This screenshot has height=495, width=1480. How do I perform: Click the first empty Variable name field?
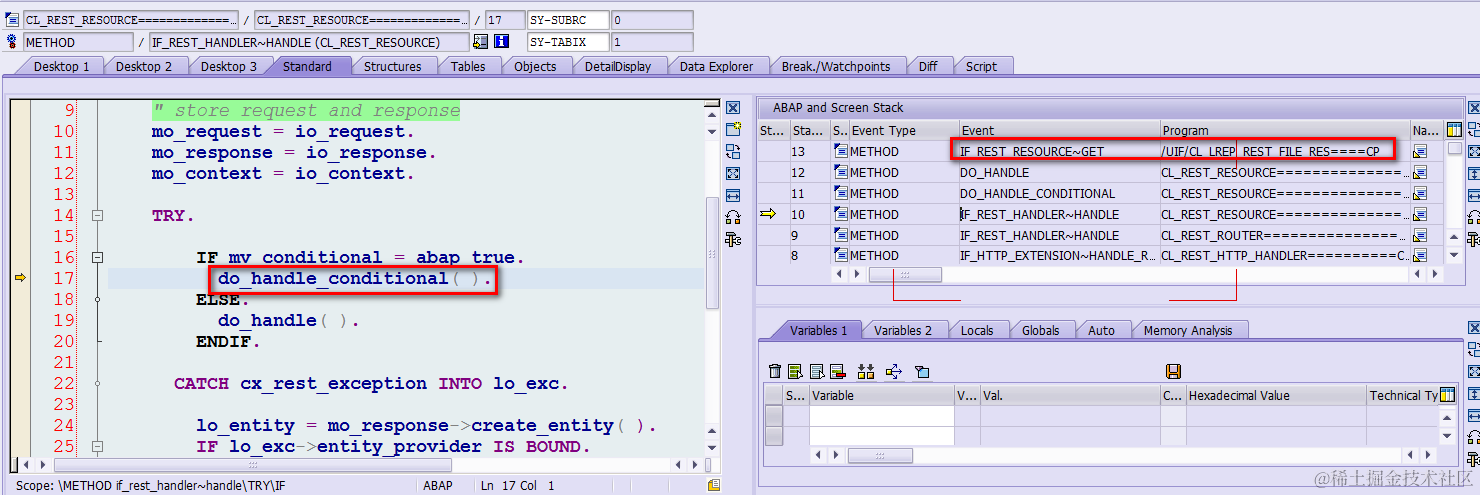(x=881, y=416)
